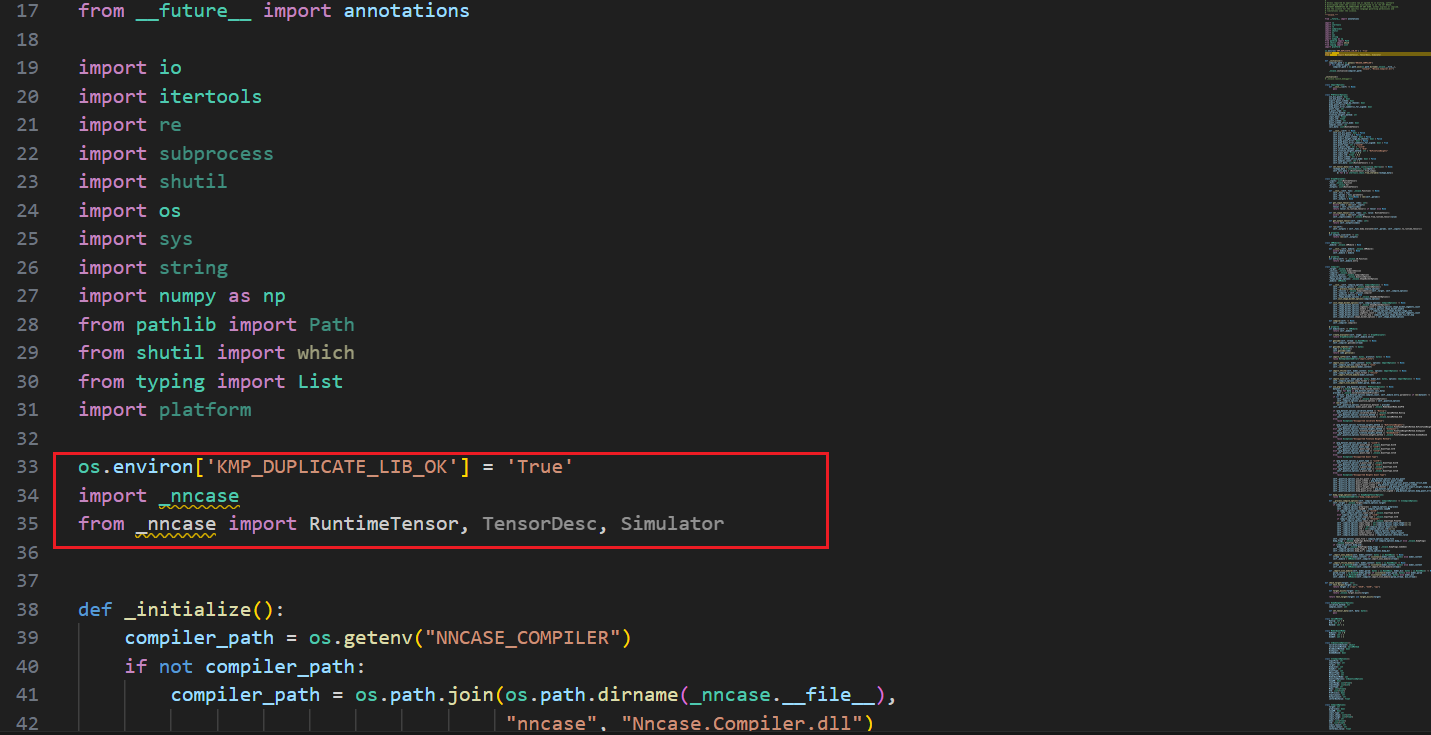Click line number 38 in the gutter
The width and height of the screenshot is (1431, 735).
click(x=27, y=610)
